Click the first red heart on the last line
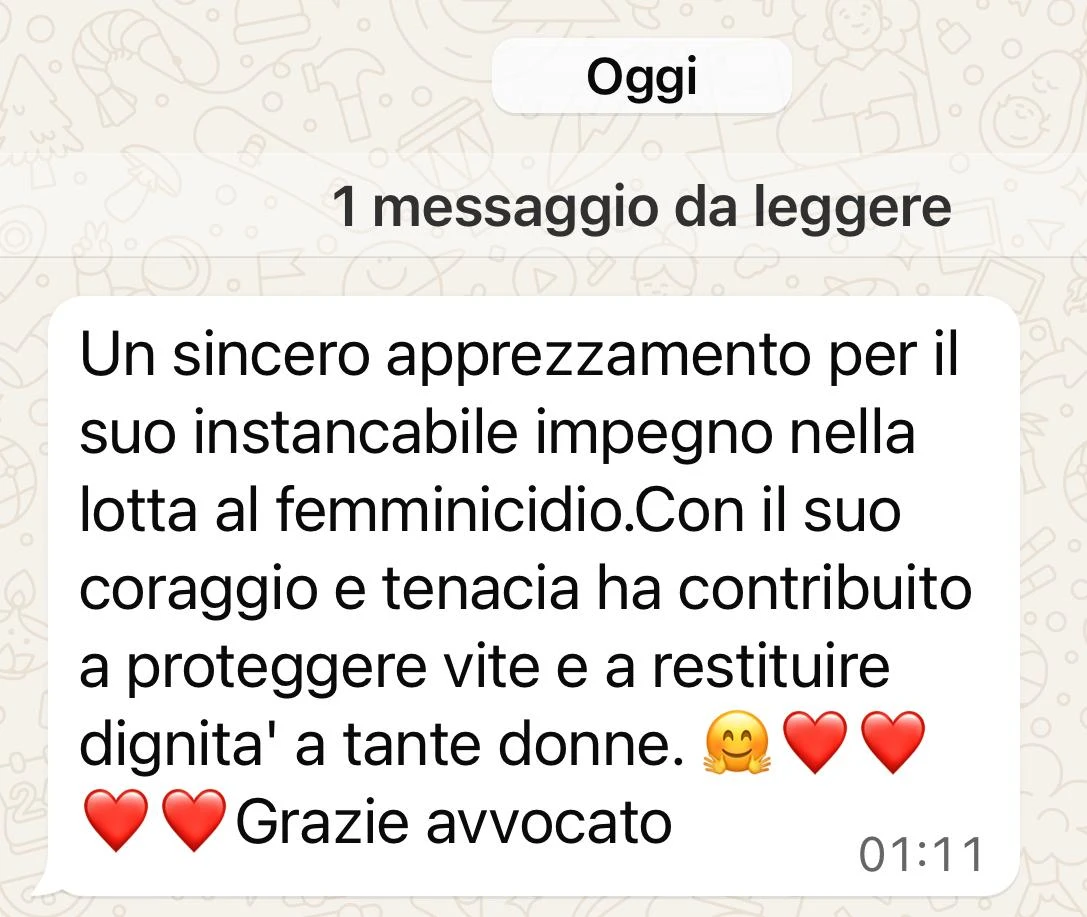Image resolution: width=1087 pixels, height=917 pixels. pos(115,821)
